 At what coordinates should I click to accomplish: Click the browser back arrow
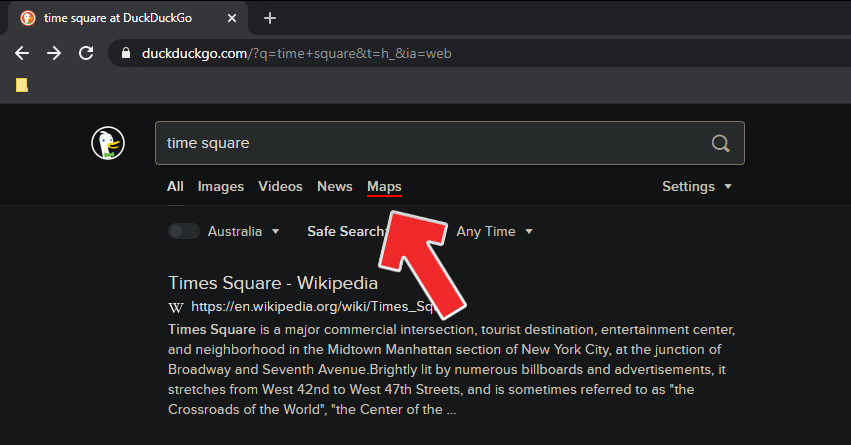point(22,53)
